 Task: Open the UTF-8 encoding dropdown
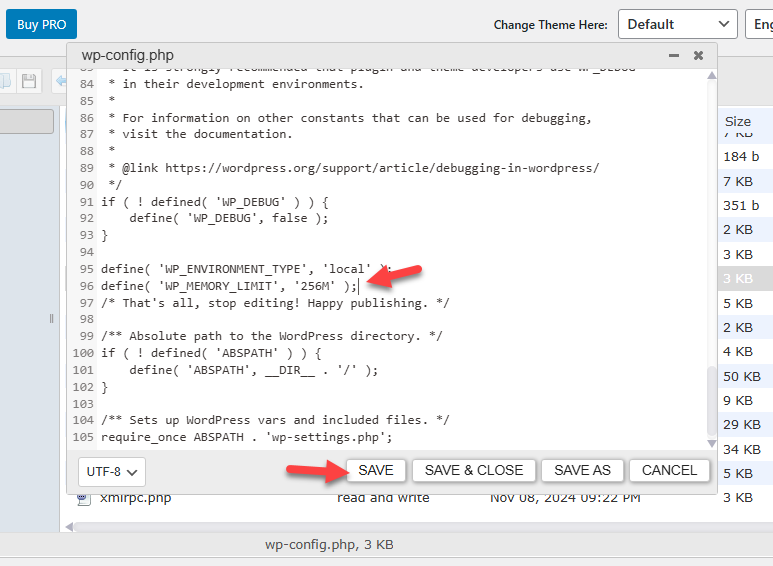tap(111, 472)
